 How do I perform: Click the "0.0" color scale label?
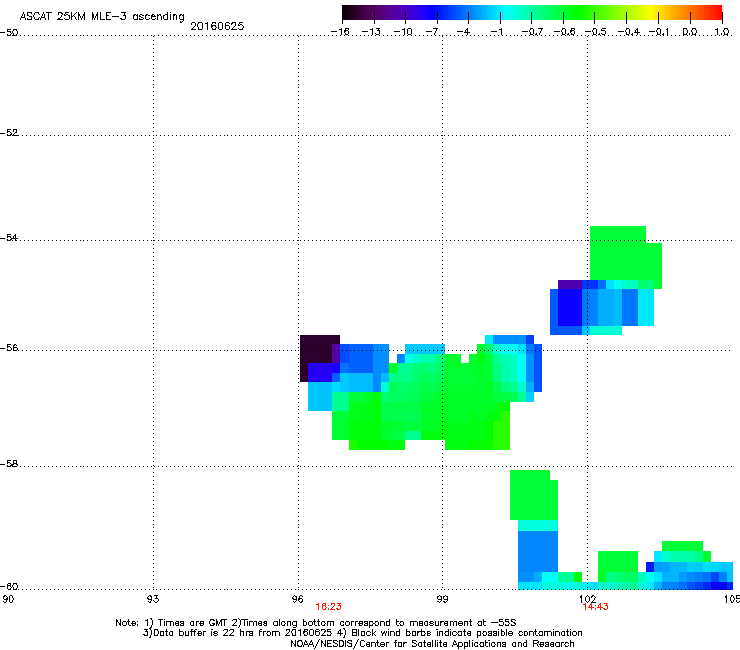click(690, 32)
